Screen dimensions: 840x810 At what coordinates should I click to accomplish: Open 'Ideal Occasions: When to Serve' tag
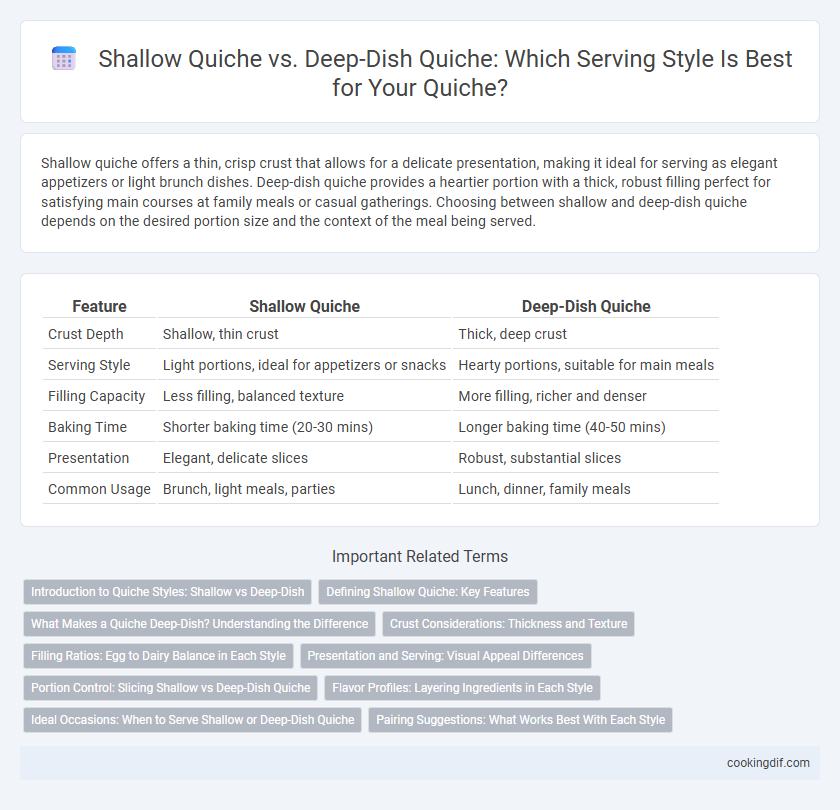(192, 719)
